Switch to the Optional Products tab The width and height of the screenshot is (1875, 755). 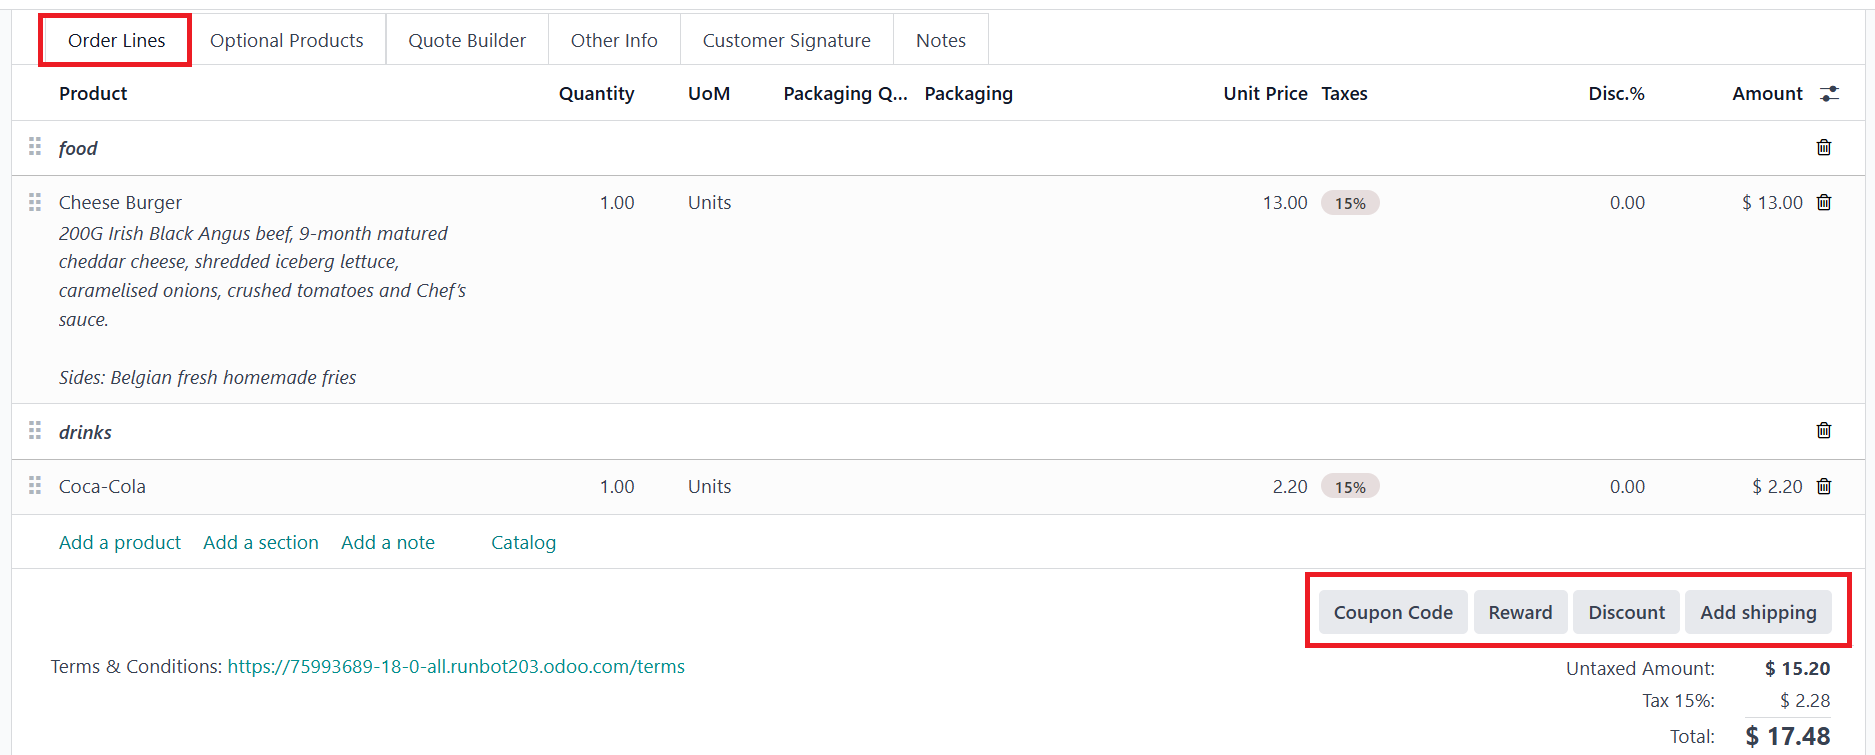point(287,41)
